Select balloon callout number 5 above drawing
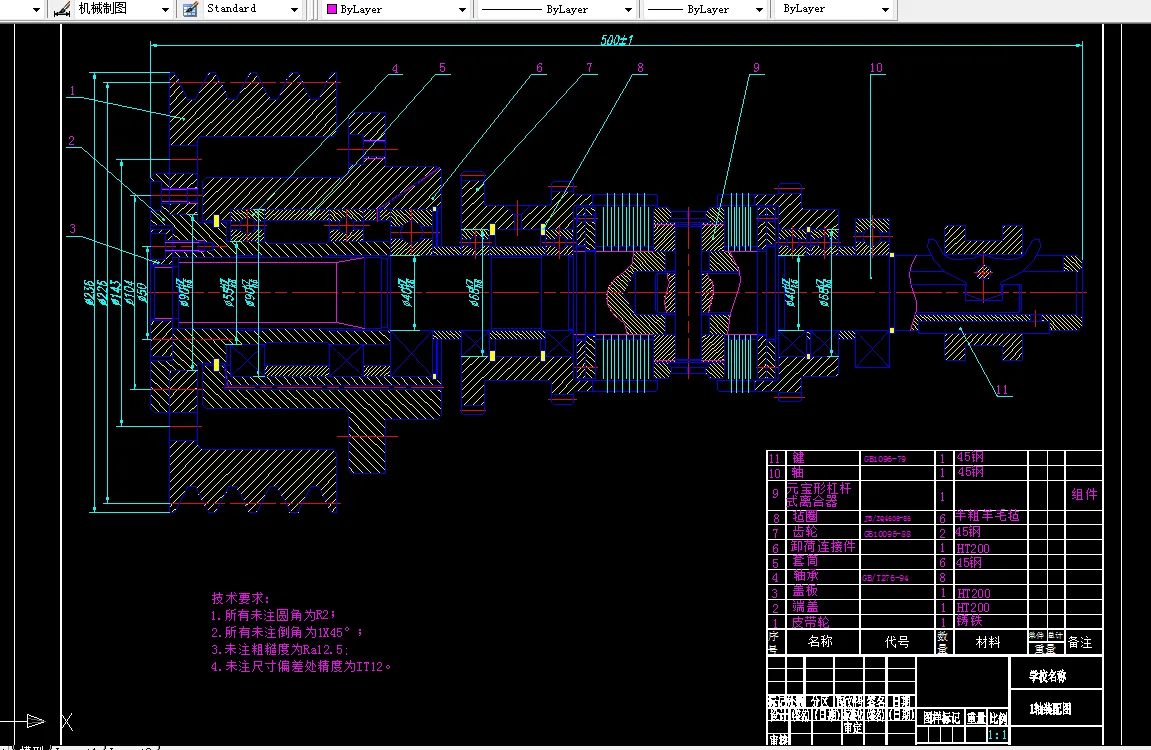Screen dimensions: 1151x750 coord(442,68)
